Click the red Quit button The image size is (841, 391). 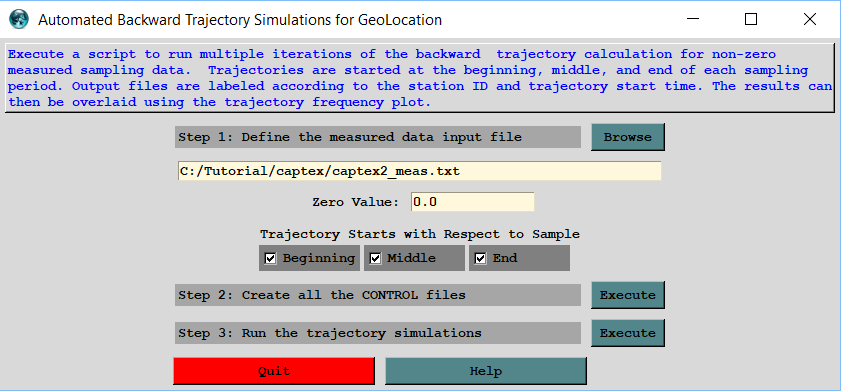pyautogui.click(x=274, y=371)
